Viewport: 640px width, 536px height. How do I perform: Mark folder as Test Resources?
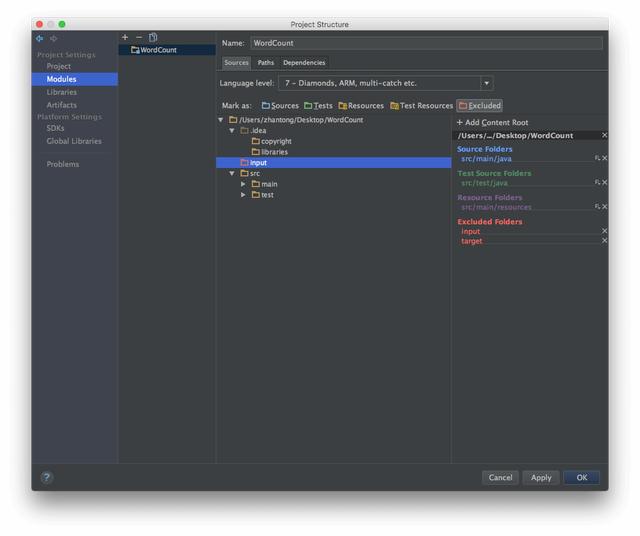coord(422,106)
